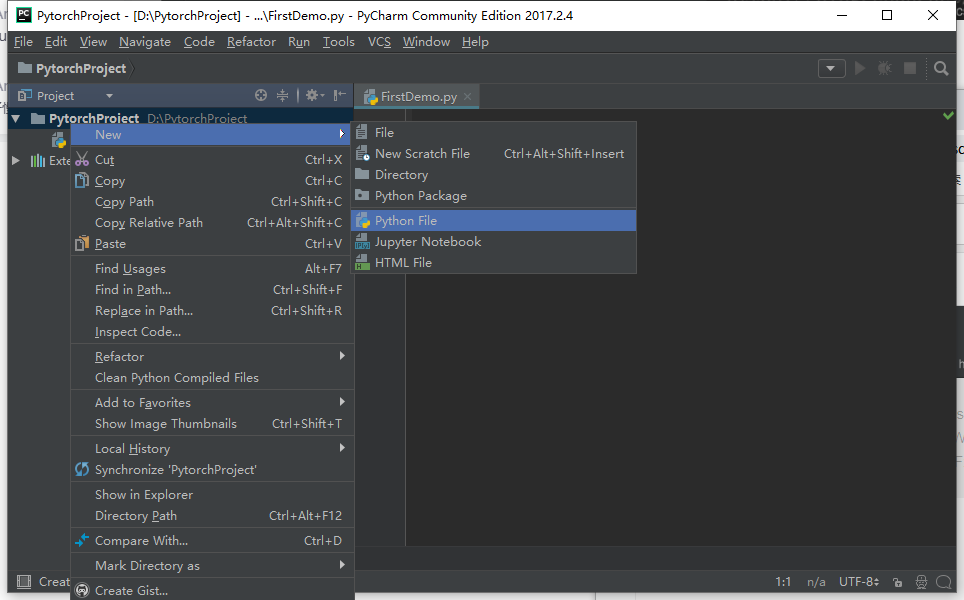Switch to the FirstDemo.py tab

(416, 96)
